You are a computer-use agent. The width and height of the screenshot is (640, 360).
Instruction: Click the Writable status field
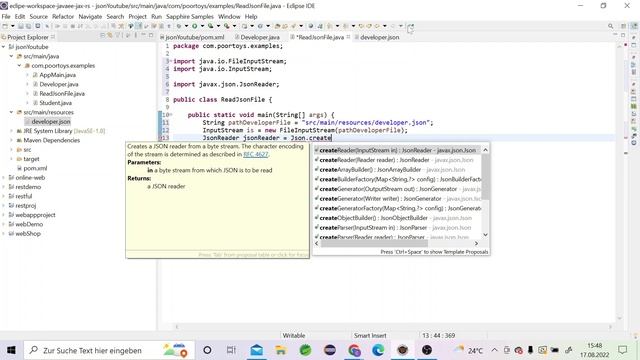(294, 336)
